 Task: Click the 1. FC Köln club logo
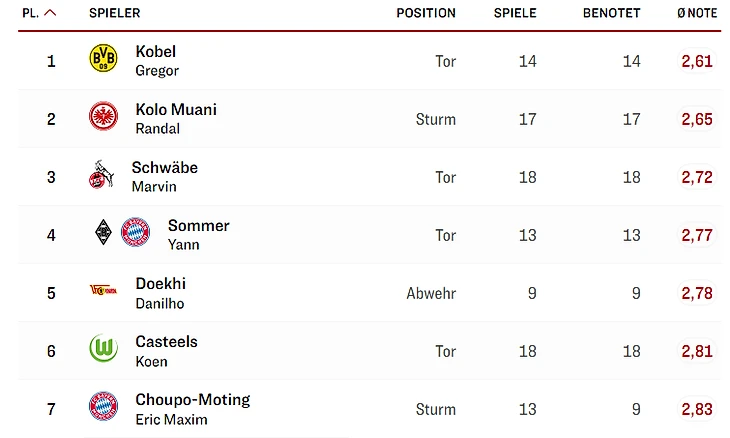tap(101, 176)
